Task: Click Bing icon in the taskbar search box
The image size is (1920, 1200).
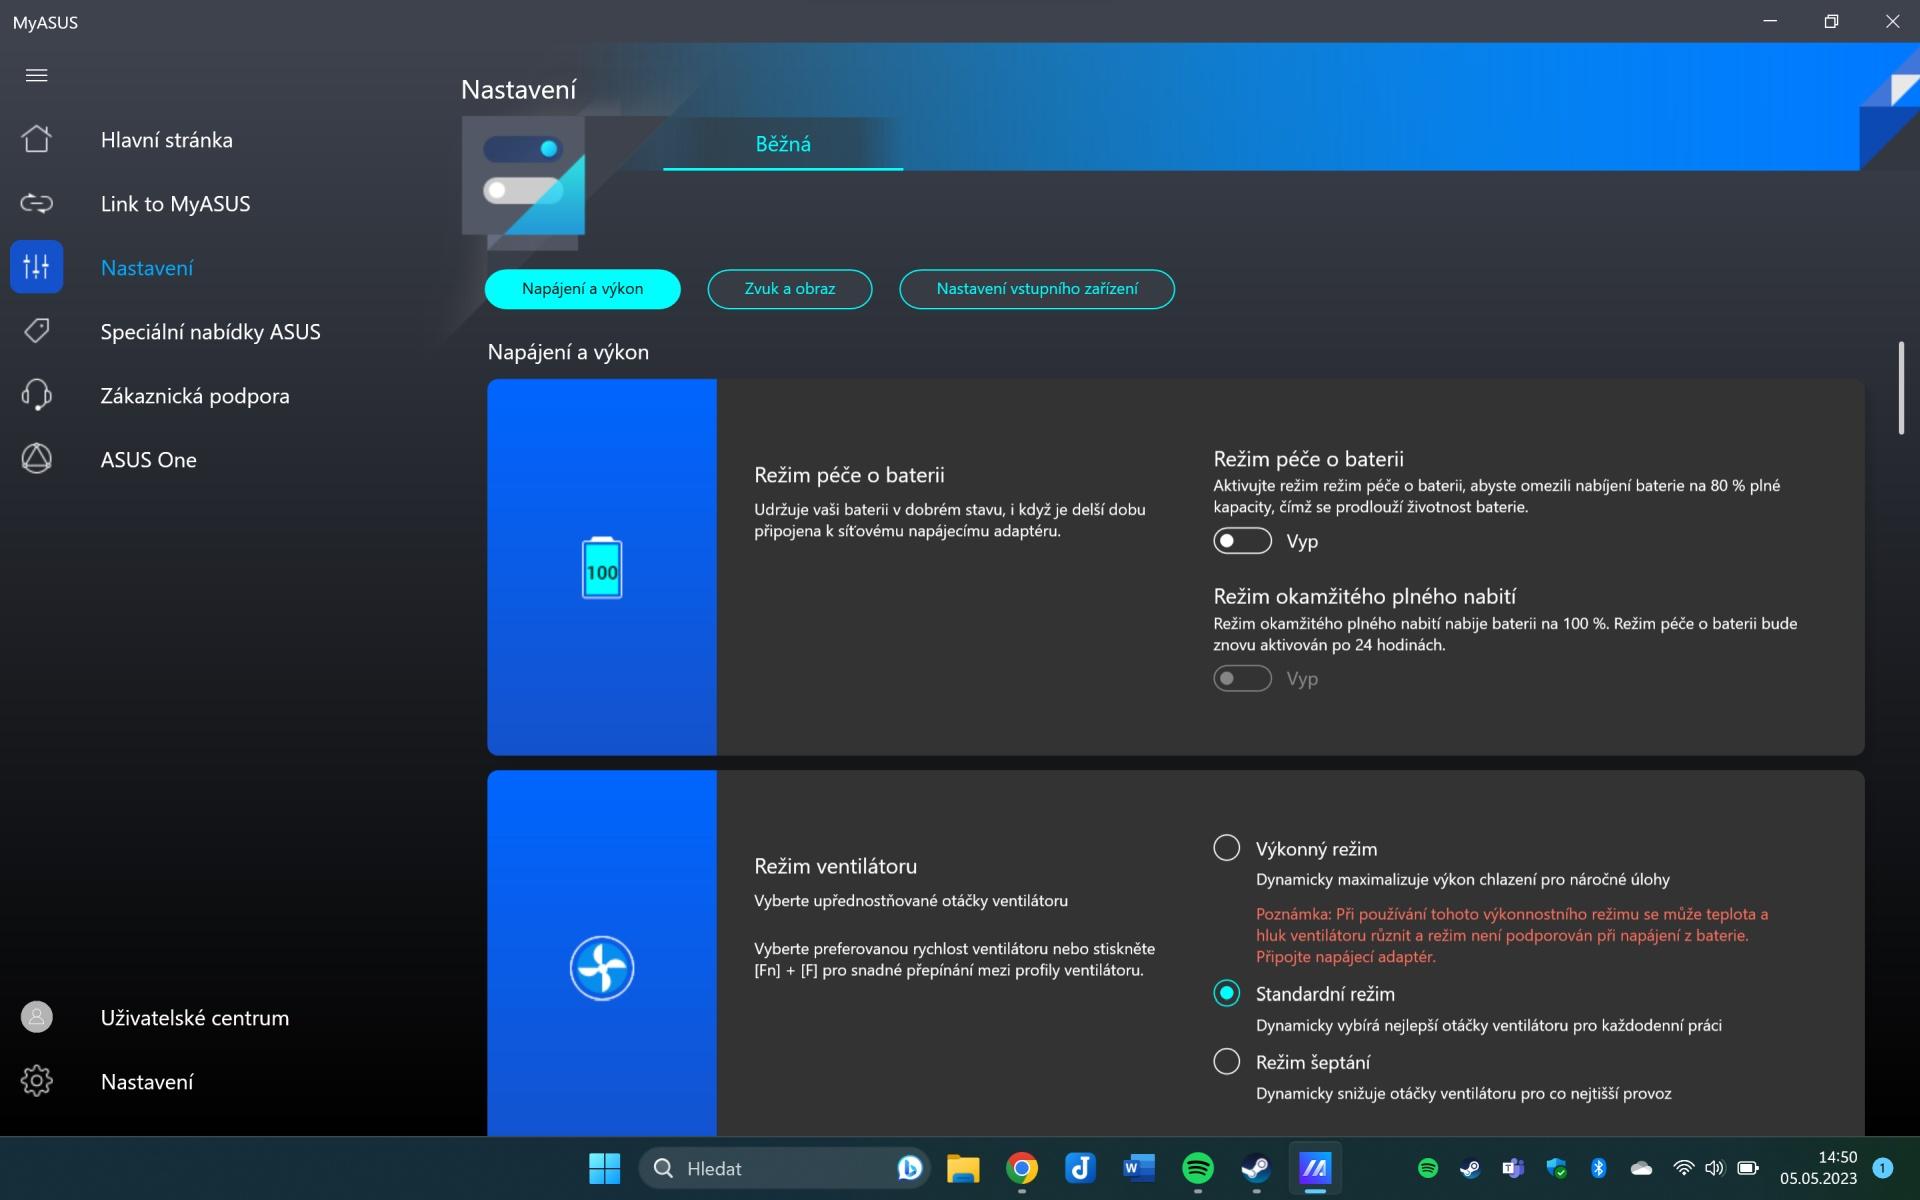Action: pos(909,1168)
